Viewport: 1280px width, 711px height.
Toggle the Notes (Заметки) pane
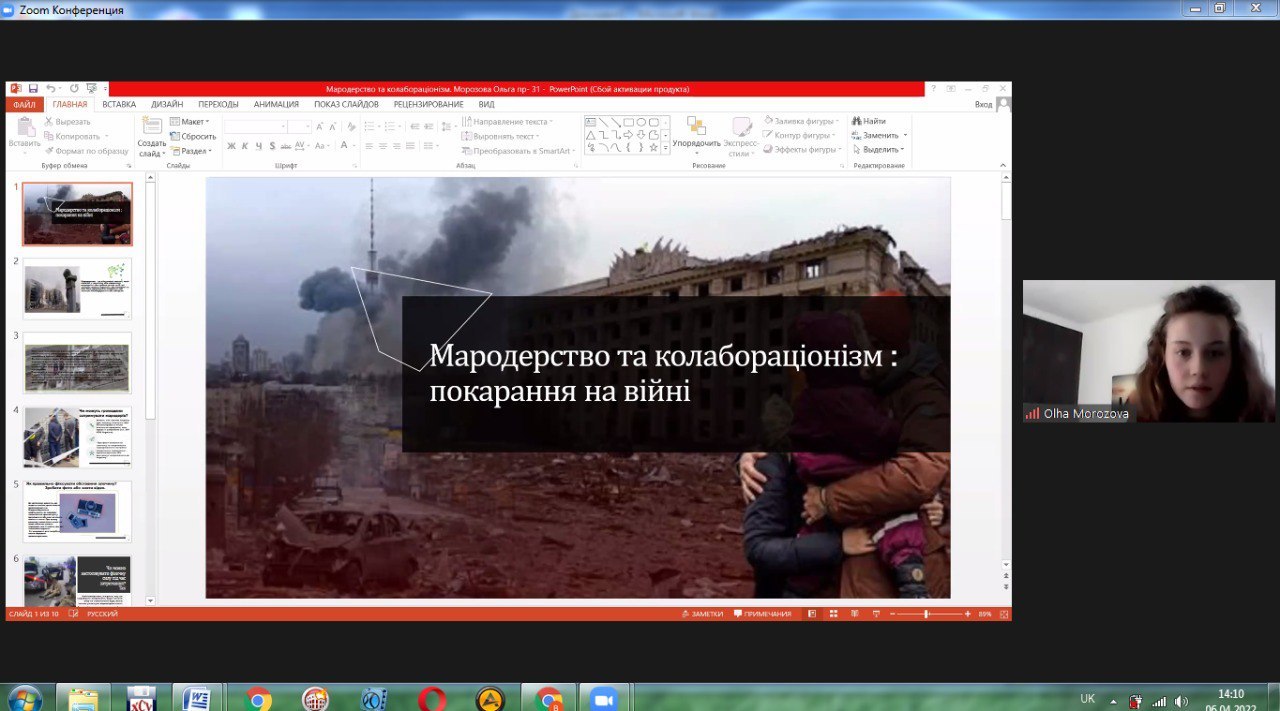[701, 614]
